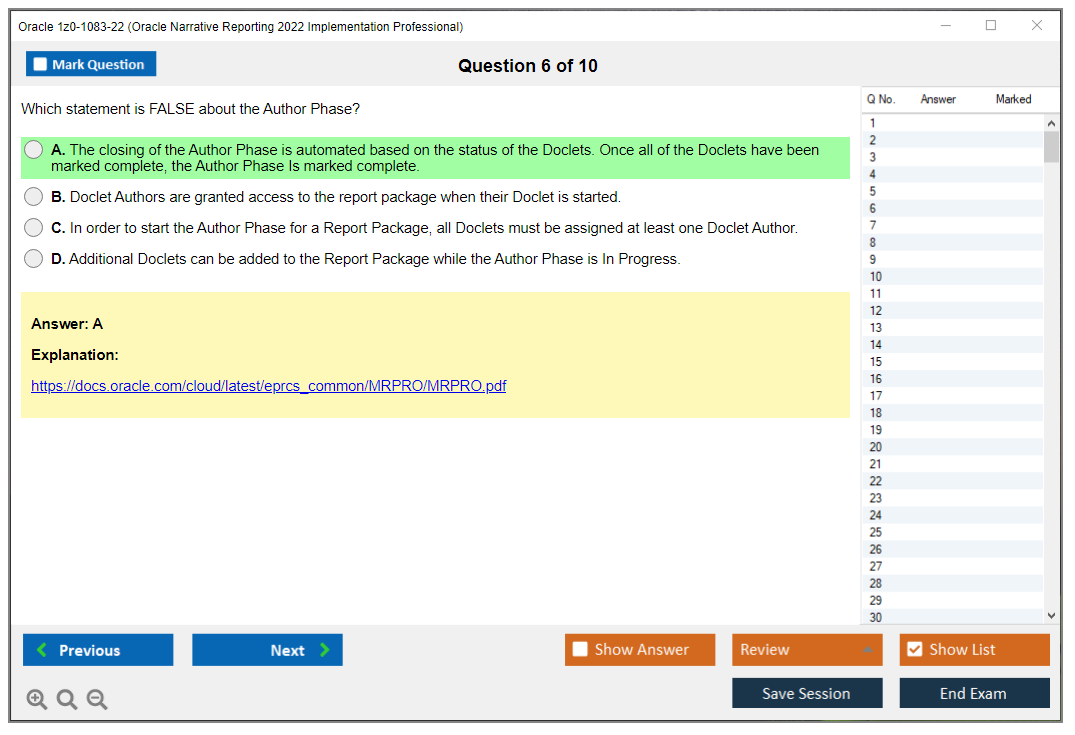This screenshot has width=1075, height=735.
Task: Toggle the Show Answer checkbox
Action: tap(581, 650)
